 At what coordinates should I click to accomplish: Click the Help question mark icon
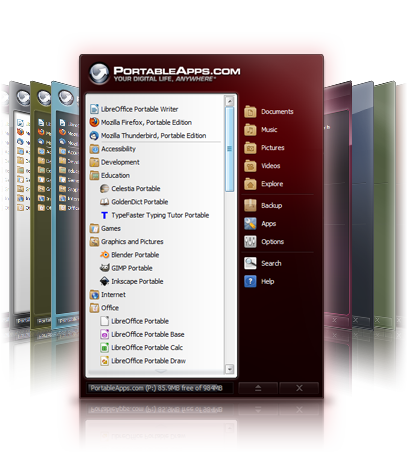pos(250,281)
